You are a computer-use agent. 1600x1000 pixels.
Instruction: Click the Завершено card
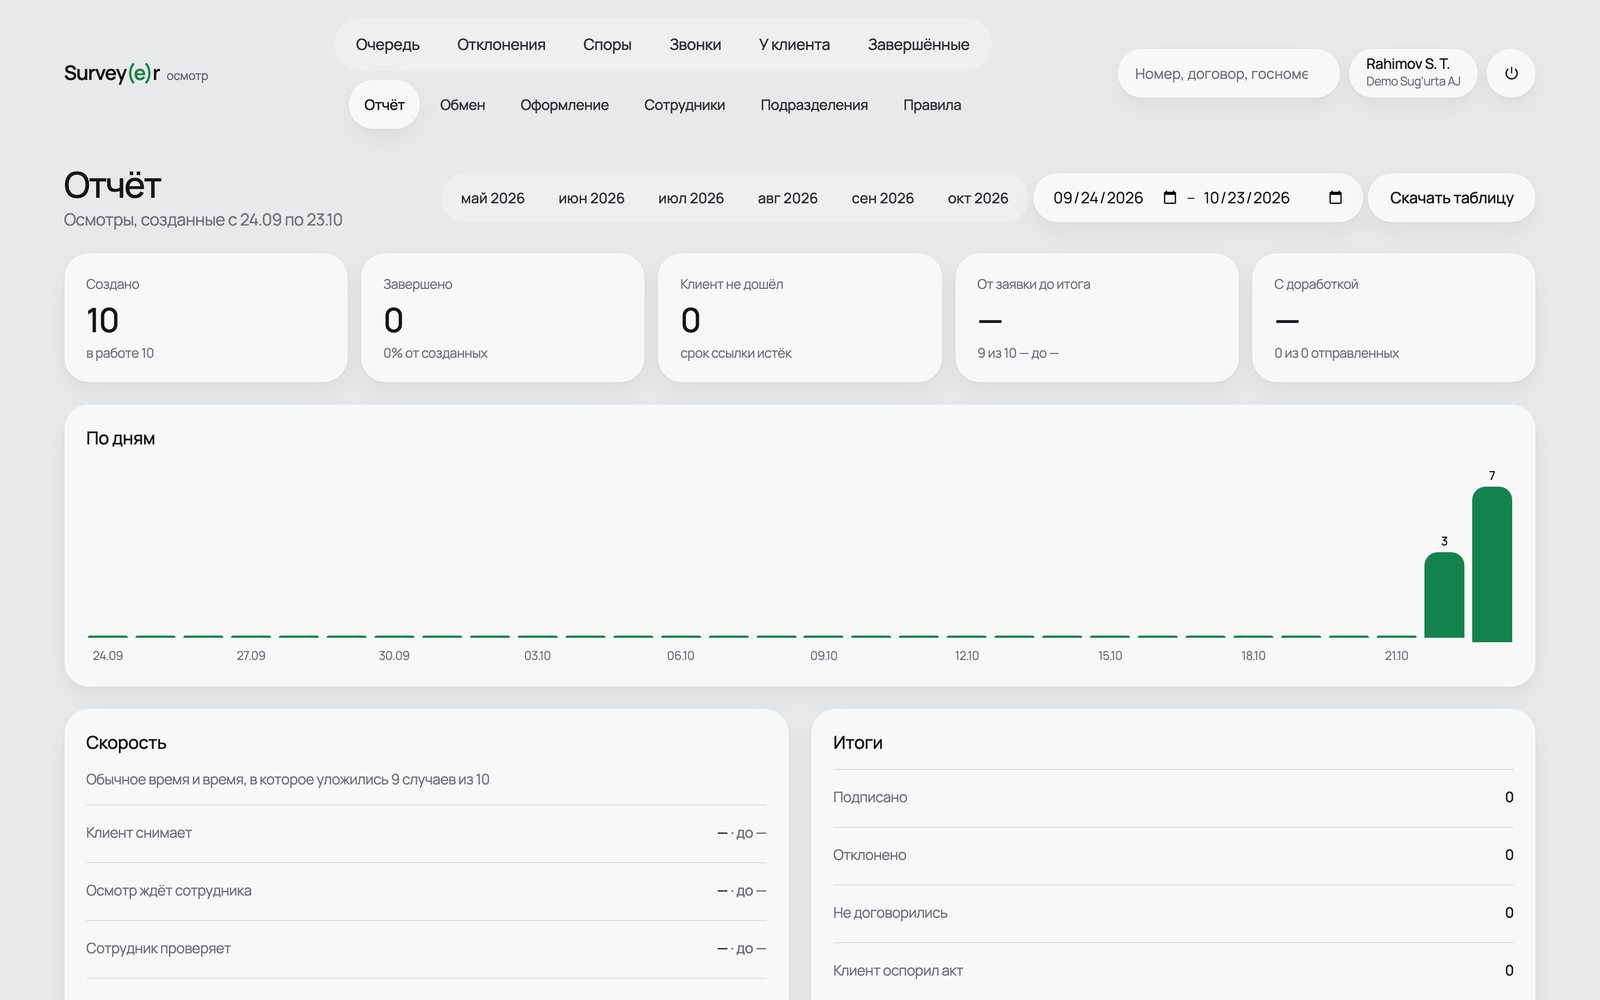pos(502,317)
